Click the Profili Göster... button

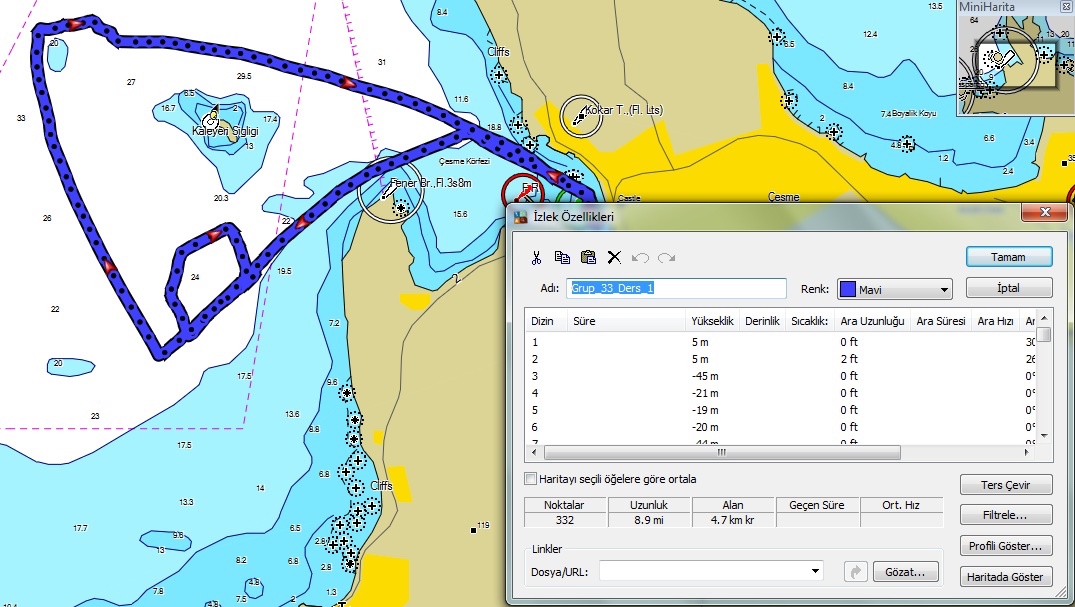(1006, 546)
